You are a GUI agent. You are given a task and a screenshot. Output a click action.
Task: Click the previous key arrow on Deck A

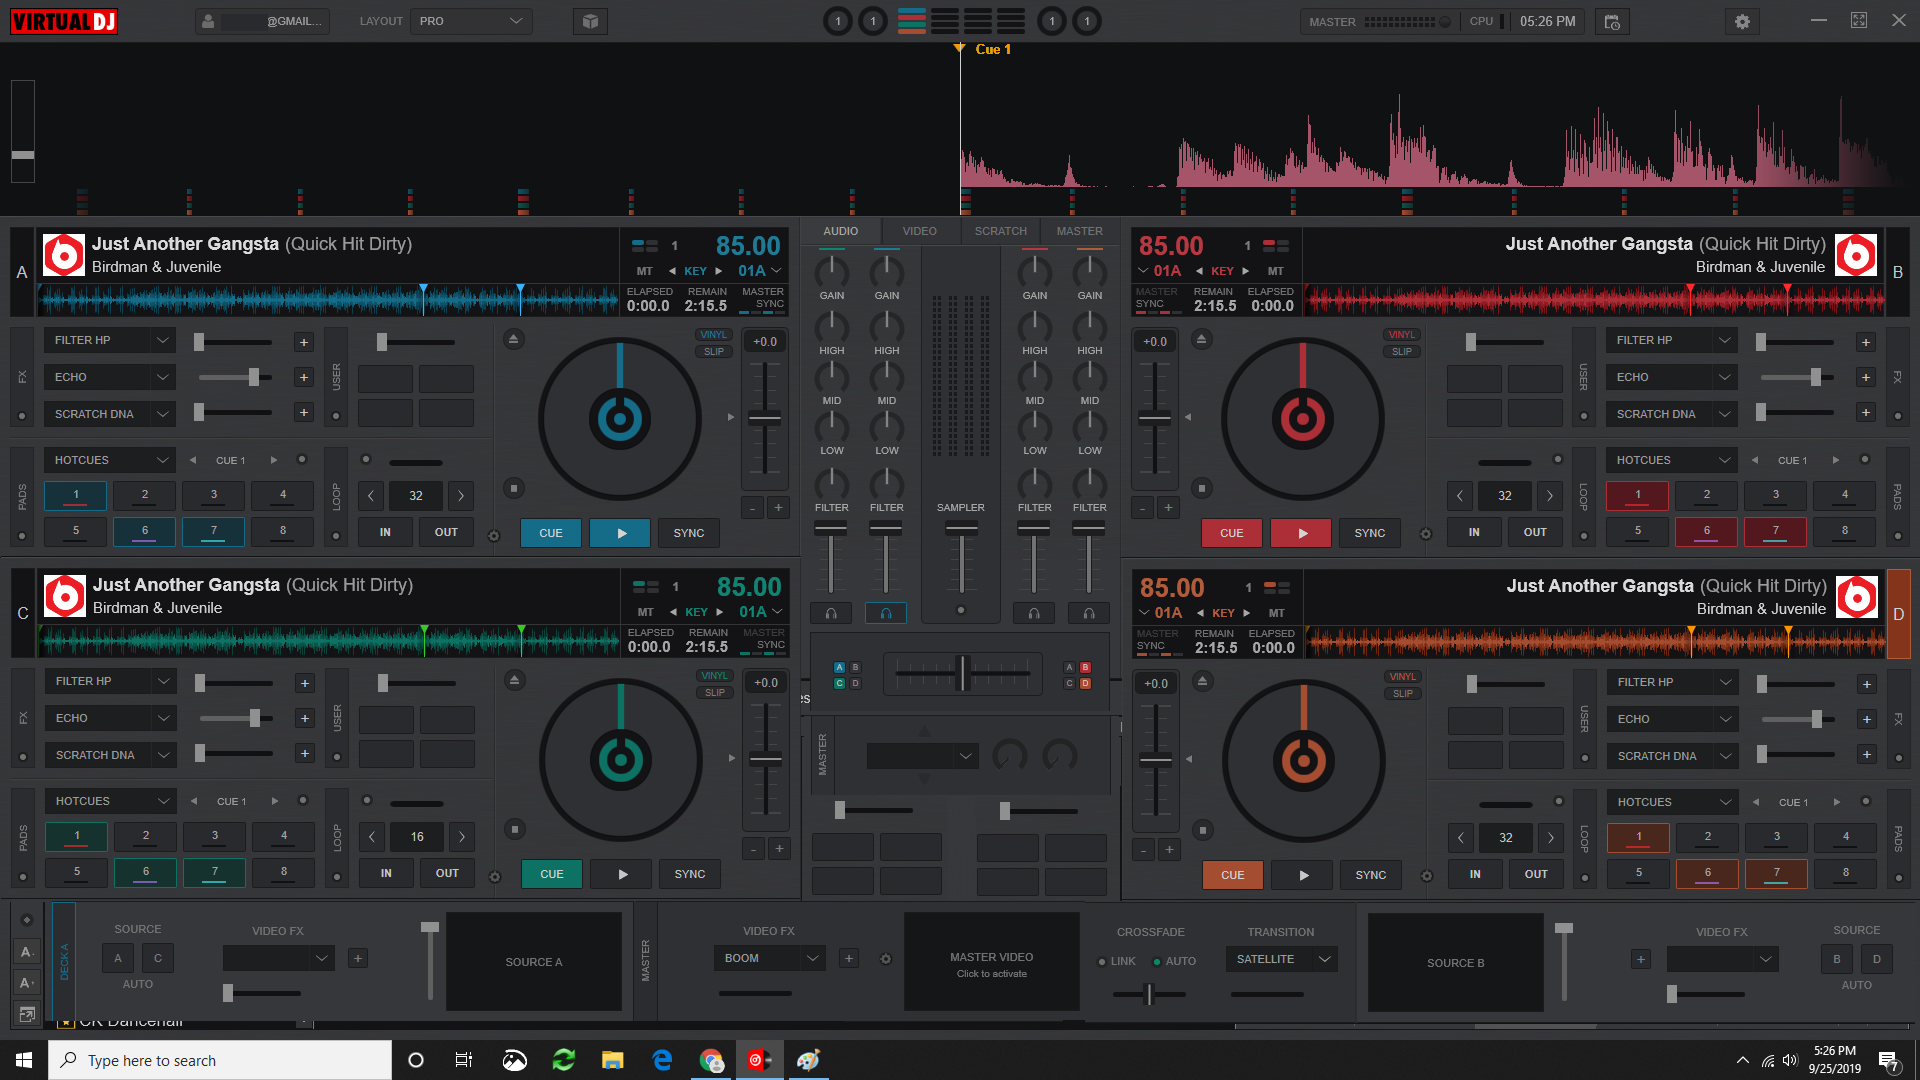(672, 271)
